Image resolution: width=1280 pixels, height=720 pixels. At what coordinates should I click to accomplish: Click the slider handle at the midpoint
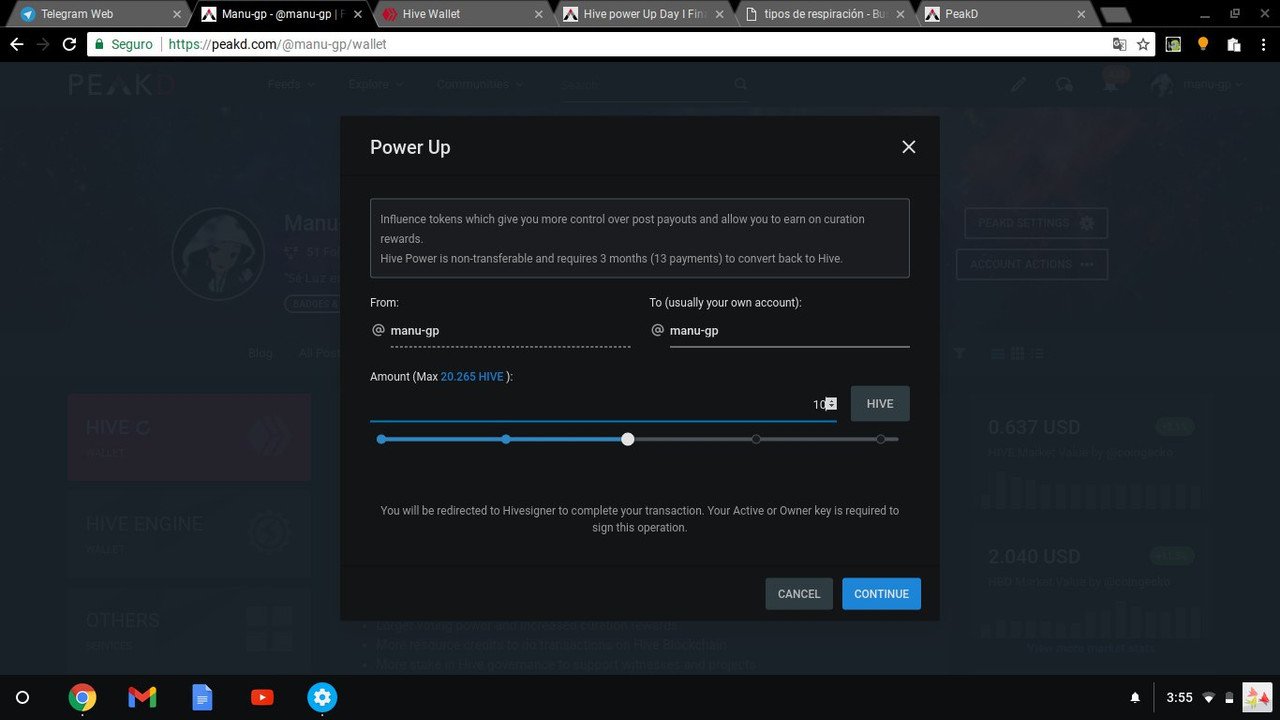point(627,439)
